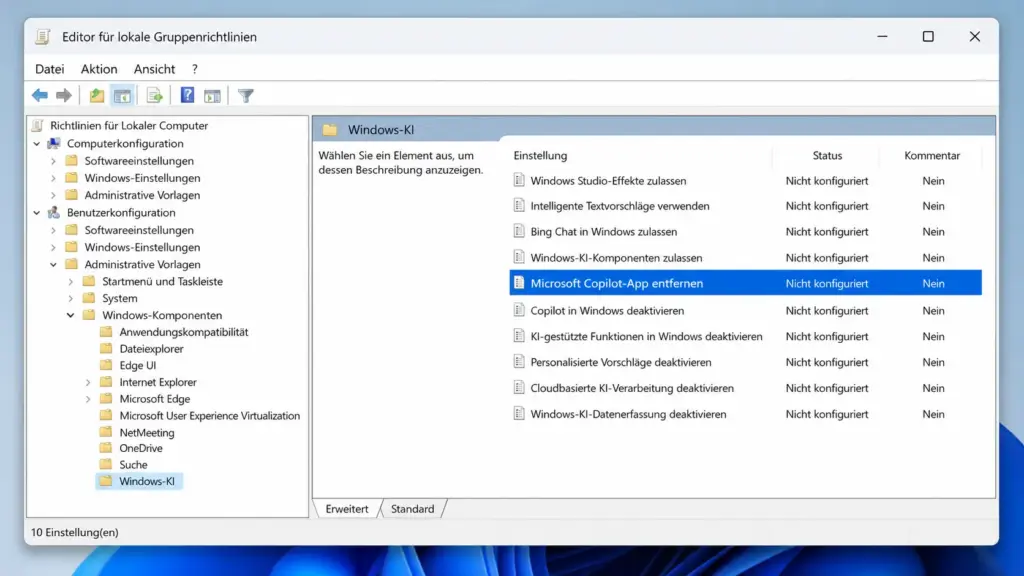Click policy icon of Windows-KI-Datenerfassung deaktivieren
This screenshot has width=1024, height=576.
click(x=519, y=413)
